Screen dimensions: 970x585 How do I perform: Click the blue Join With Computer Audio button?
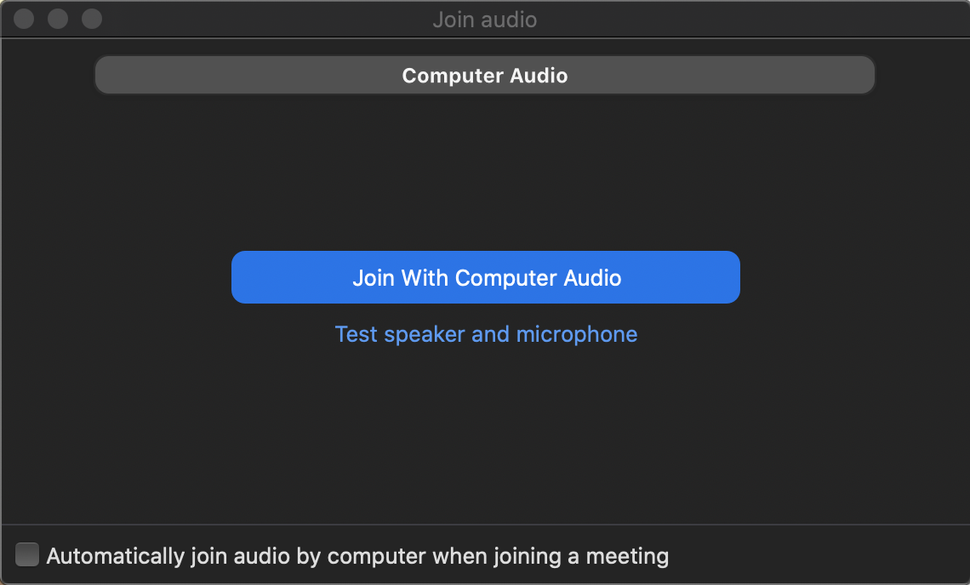[x=485, y=277]
